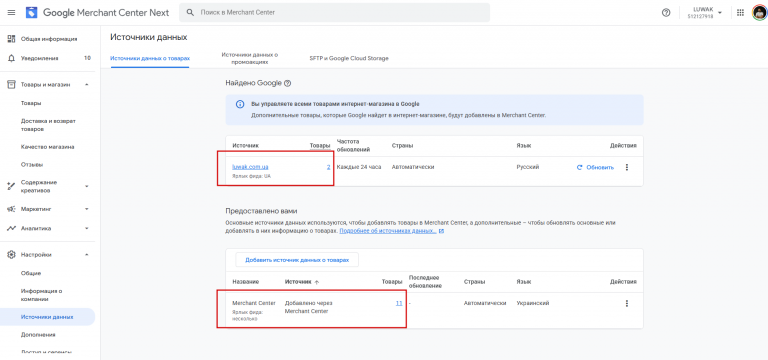Collapse the Товары и магазин section
Viewport: 768px width, 360px height.
tap(87, 85)
